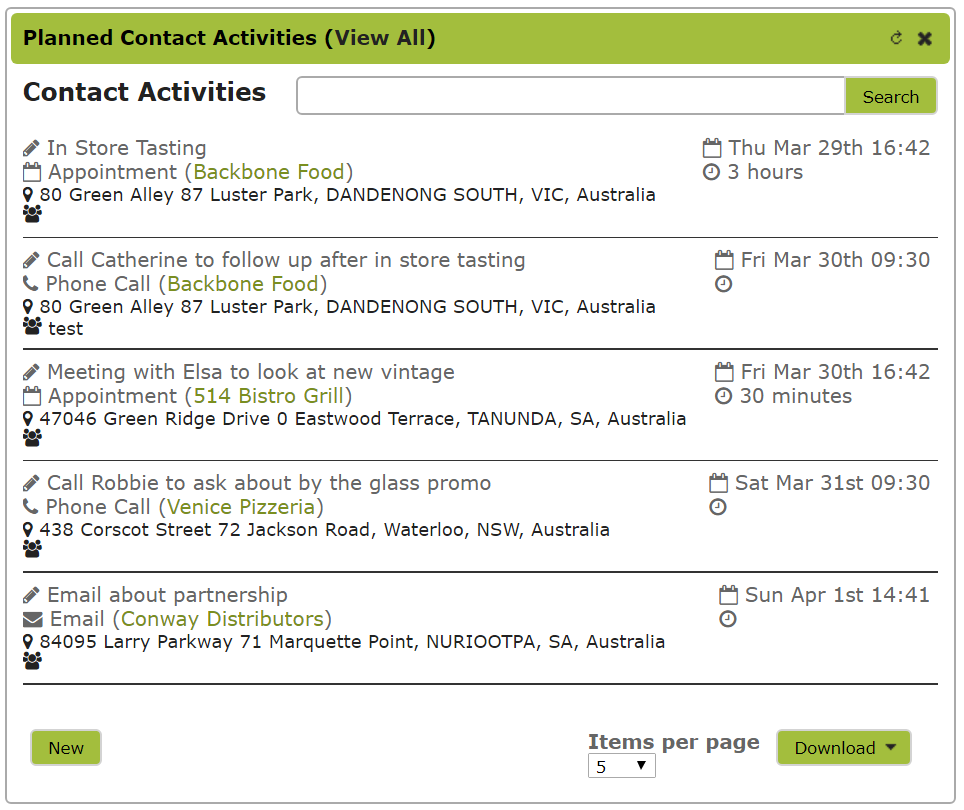
Task: Open the Venice Pizzeria account link
Action: point(241,507)
